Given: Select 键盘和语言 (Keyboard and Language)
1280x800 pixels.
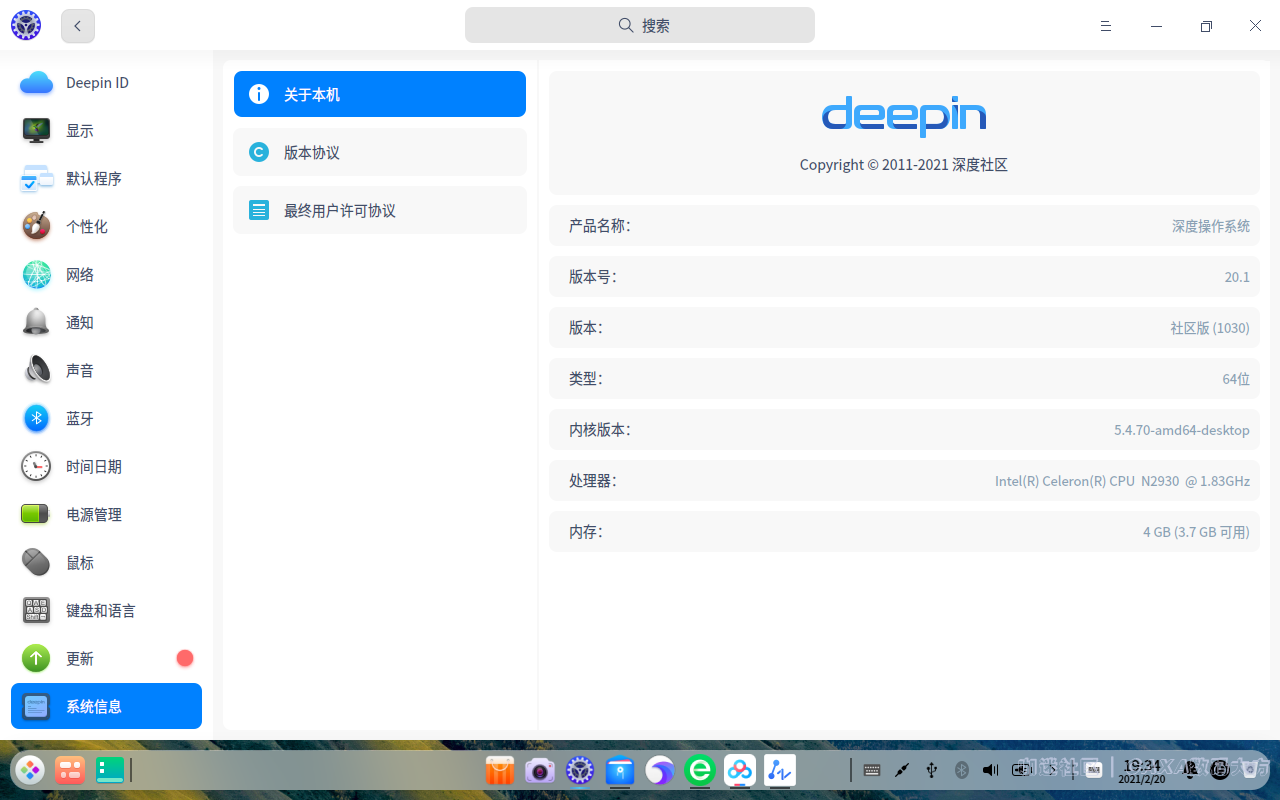Looking at the screenshot, I should pyautogui.click(x=100, y=611).
